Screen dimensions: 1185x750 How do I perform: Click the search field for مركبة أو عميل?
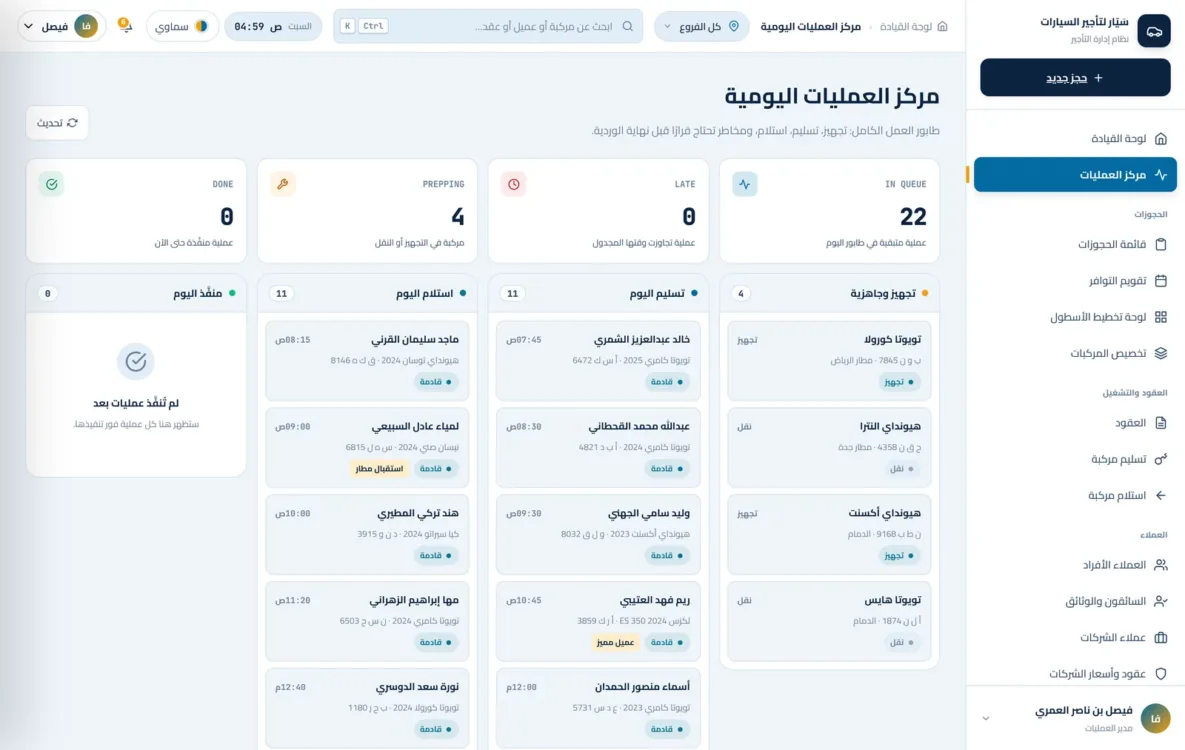[x=488, y=26]
